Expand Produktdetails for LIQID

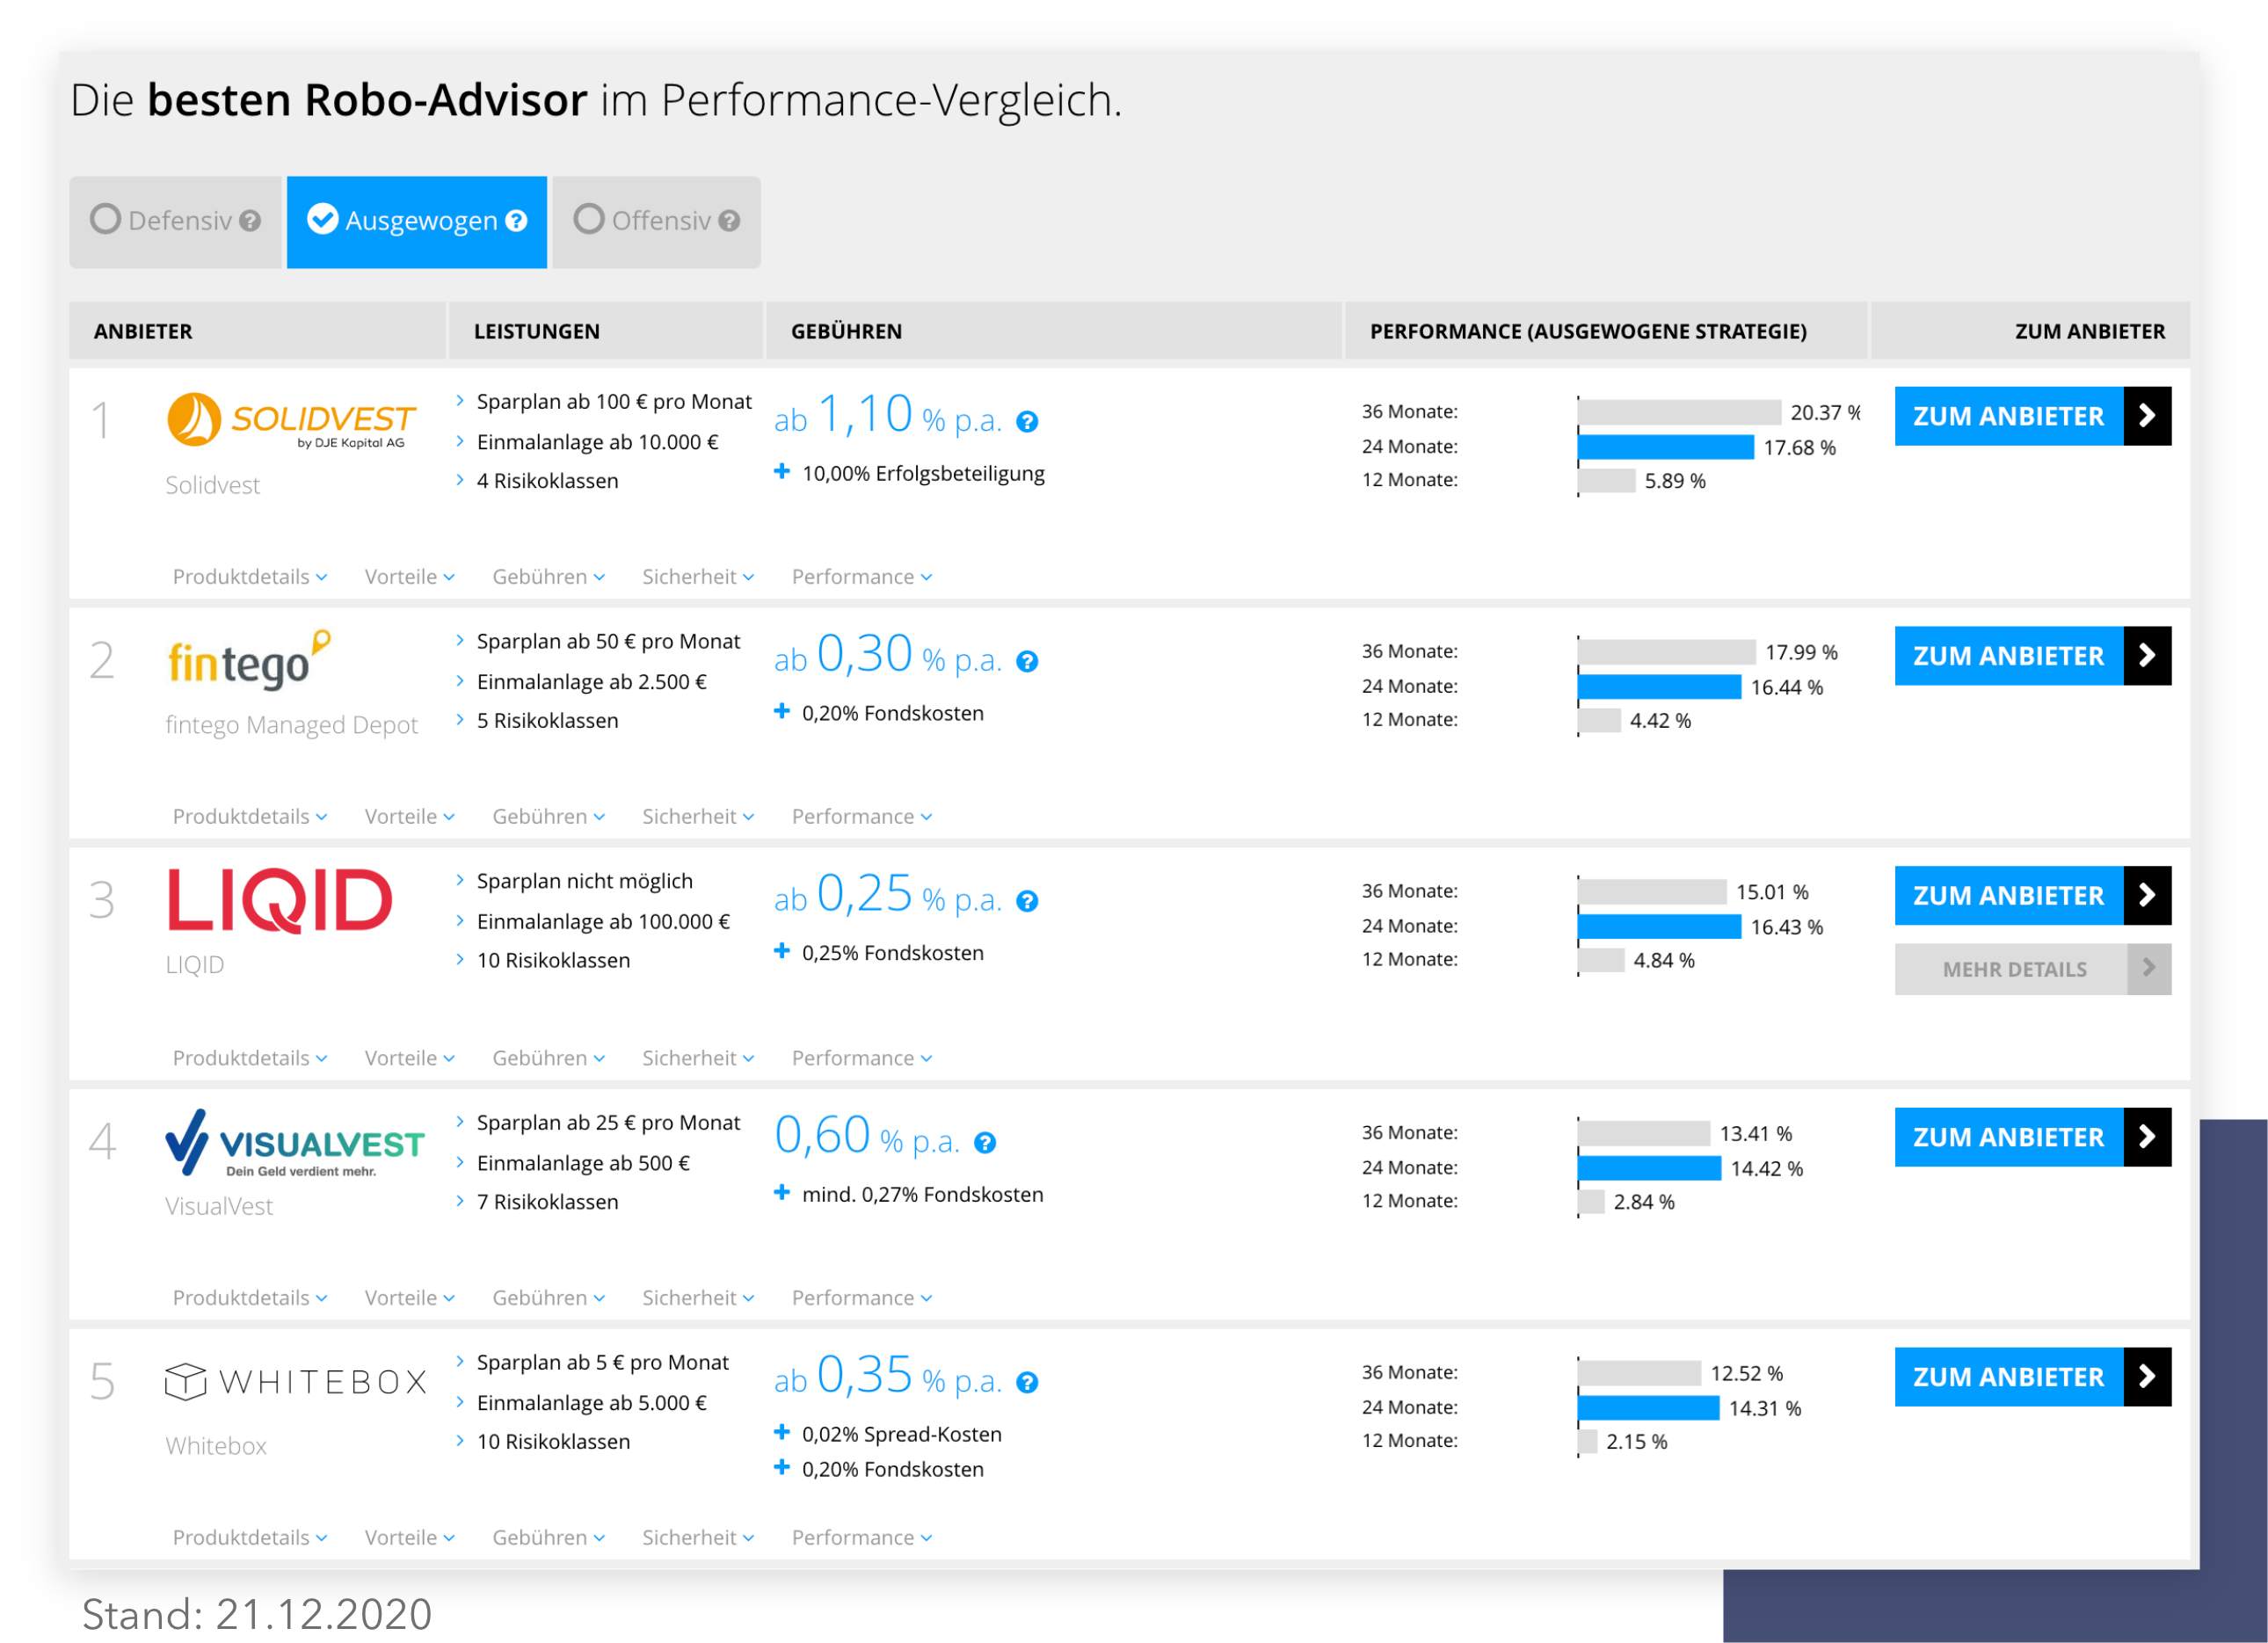tap(250, 1058)
